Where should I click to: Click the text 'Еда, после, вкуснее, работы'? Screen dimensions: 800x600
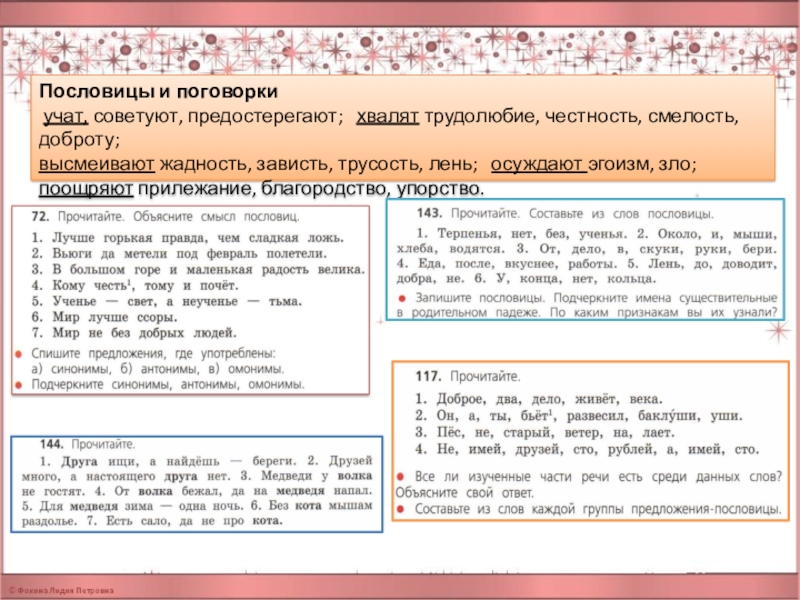point(517,264)
